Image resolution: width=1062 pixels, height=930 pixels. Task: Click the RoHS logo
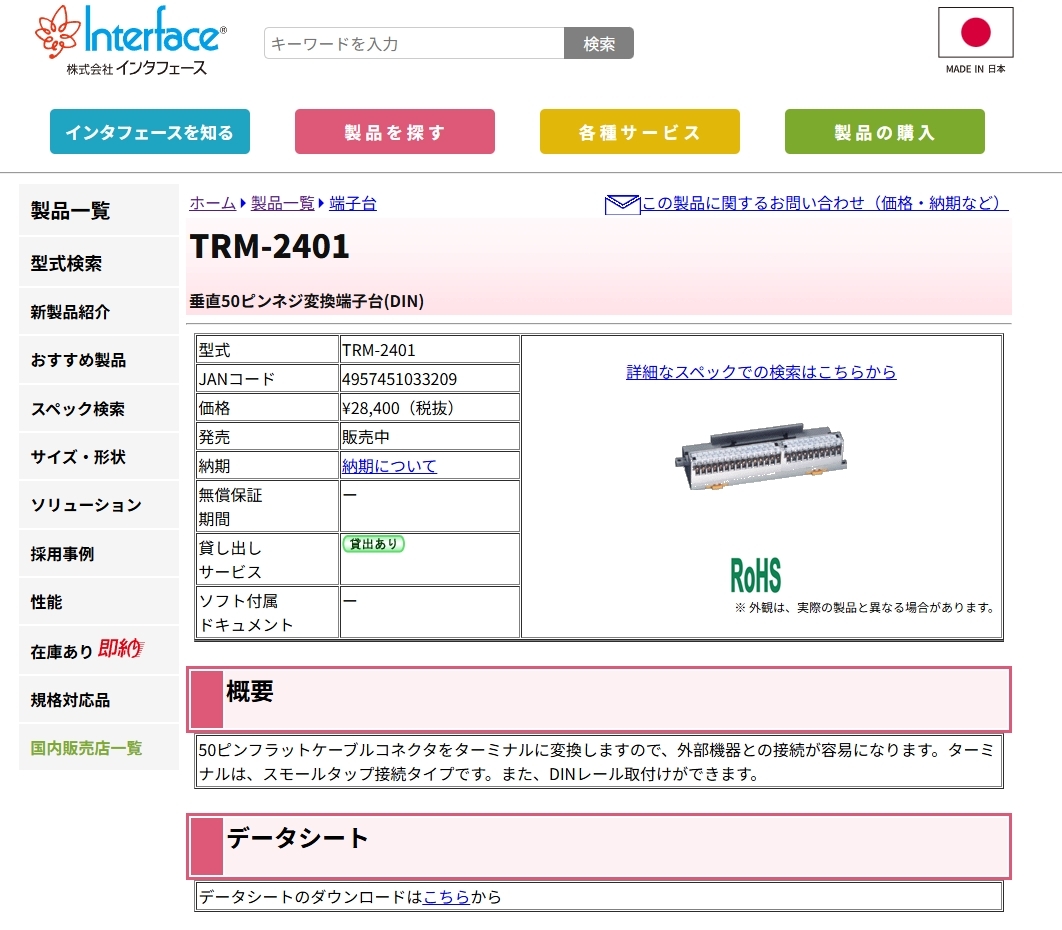(x=755, y=576)
